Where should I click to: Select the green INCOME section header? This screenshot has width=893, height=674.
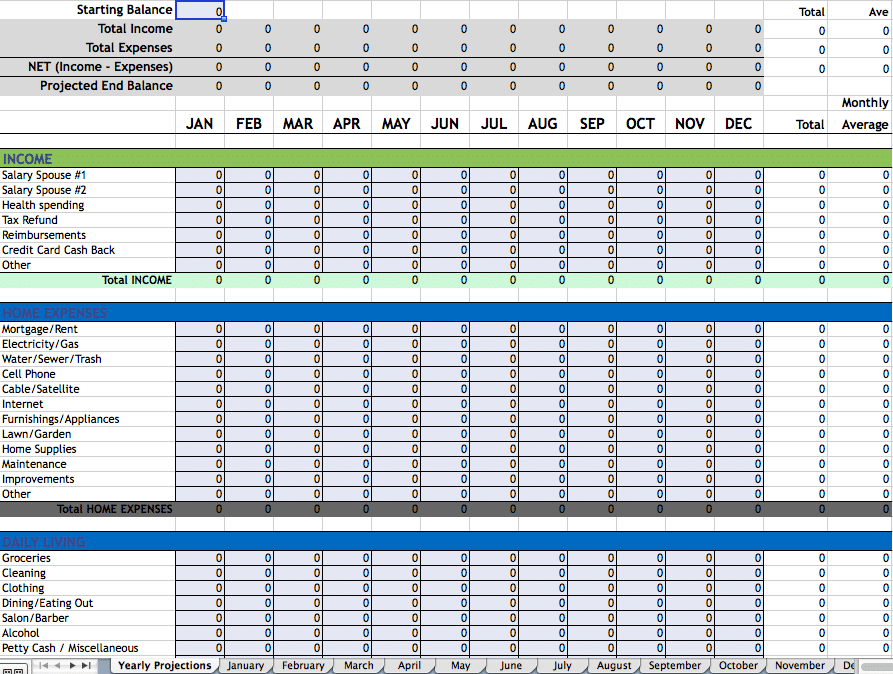(x=446, y=158)
